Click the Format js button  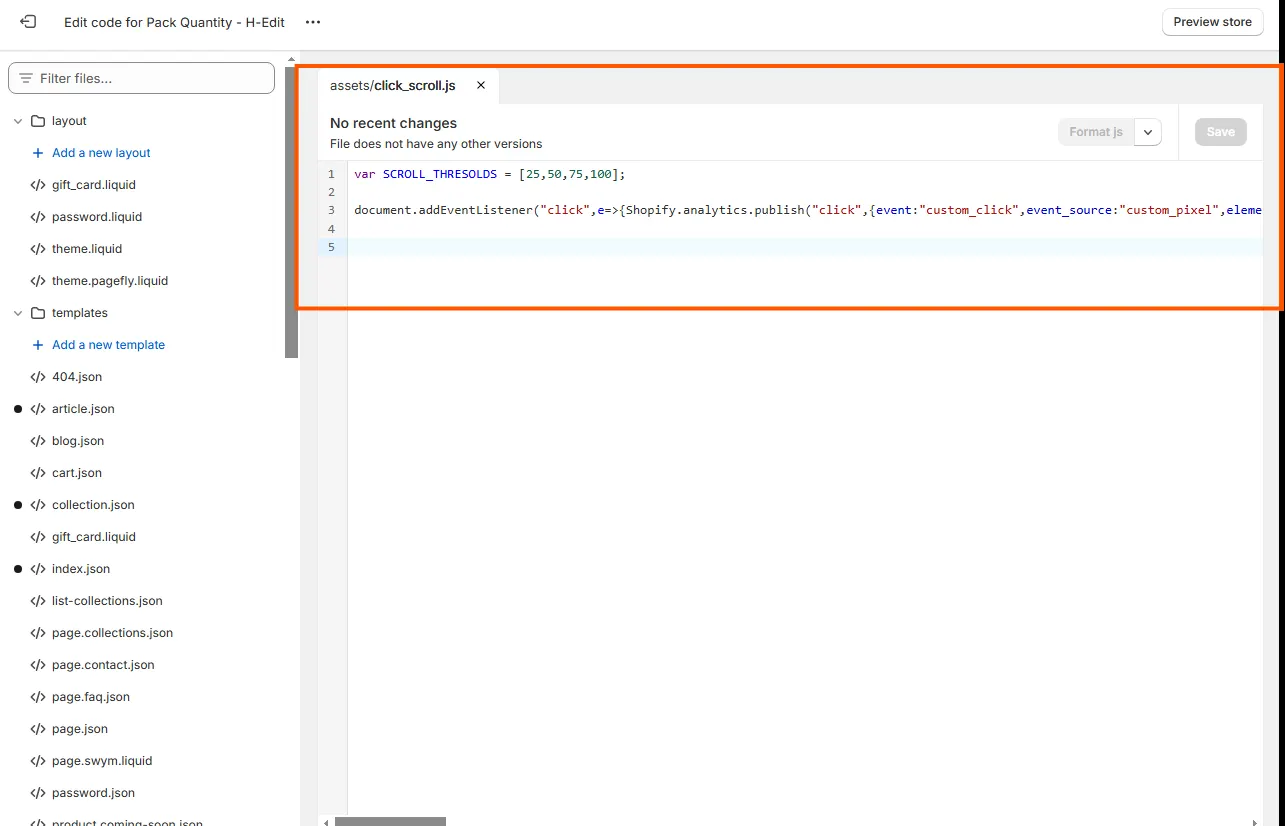(x=1096, y=132)
